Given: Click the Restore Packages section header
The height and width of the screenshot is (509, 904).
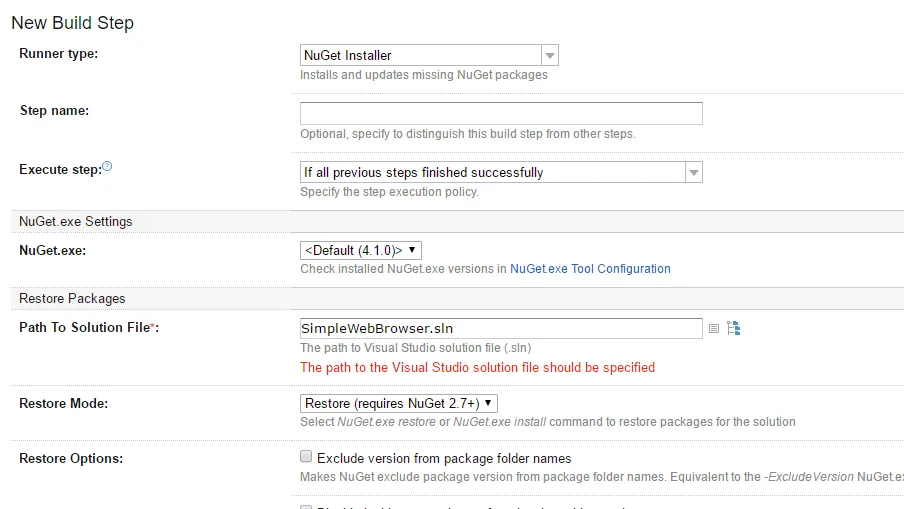Looking at the screenshot, I should click(72, 299).
